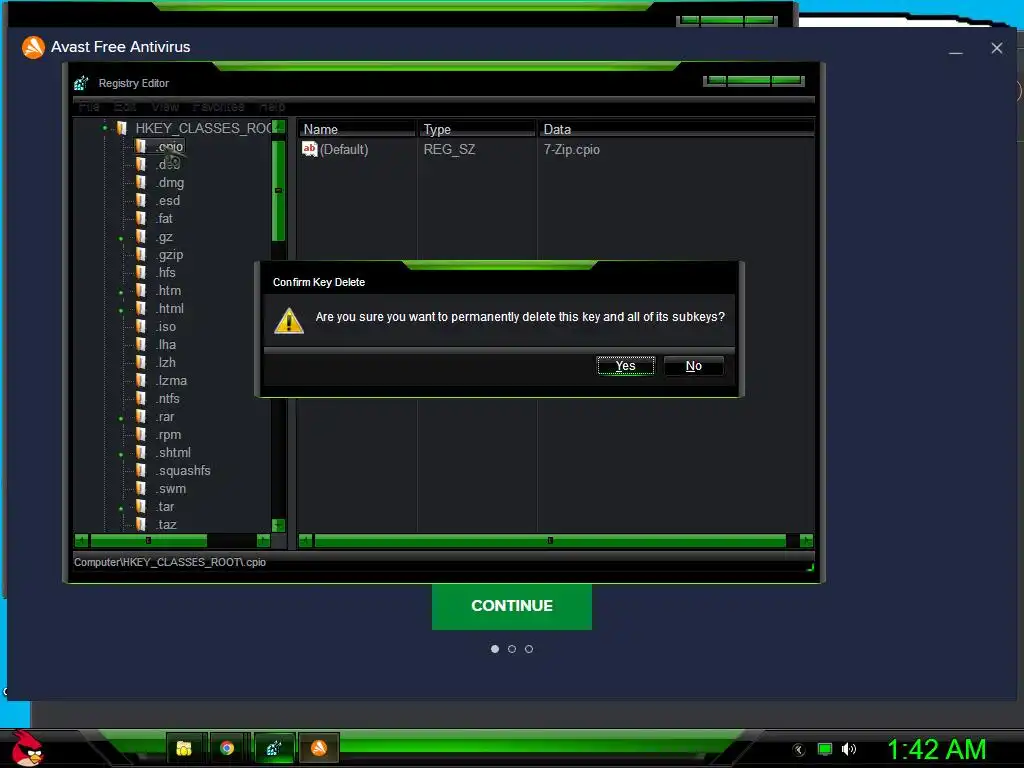Open File Explorer from the taskbar
The width and height of the screenshot is (1024, 768).
[x=184, y=748]
